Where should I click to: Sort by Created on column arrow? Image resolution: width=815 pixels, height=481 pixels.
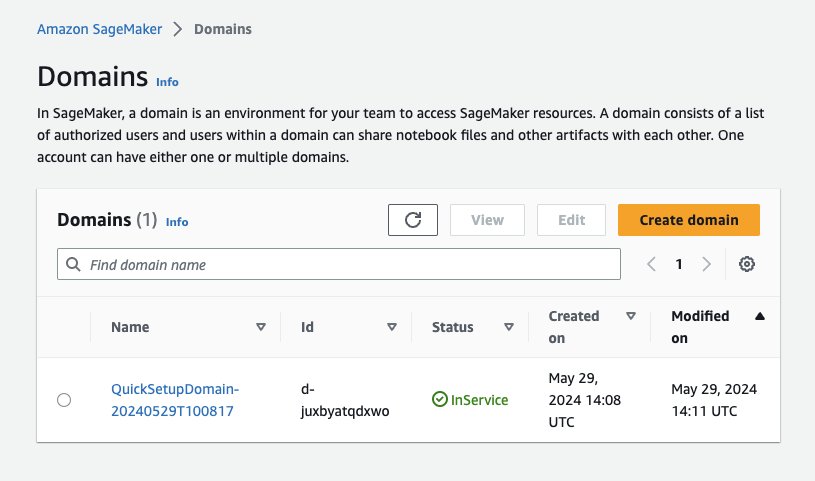631,316
